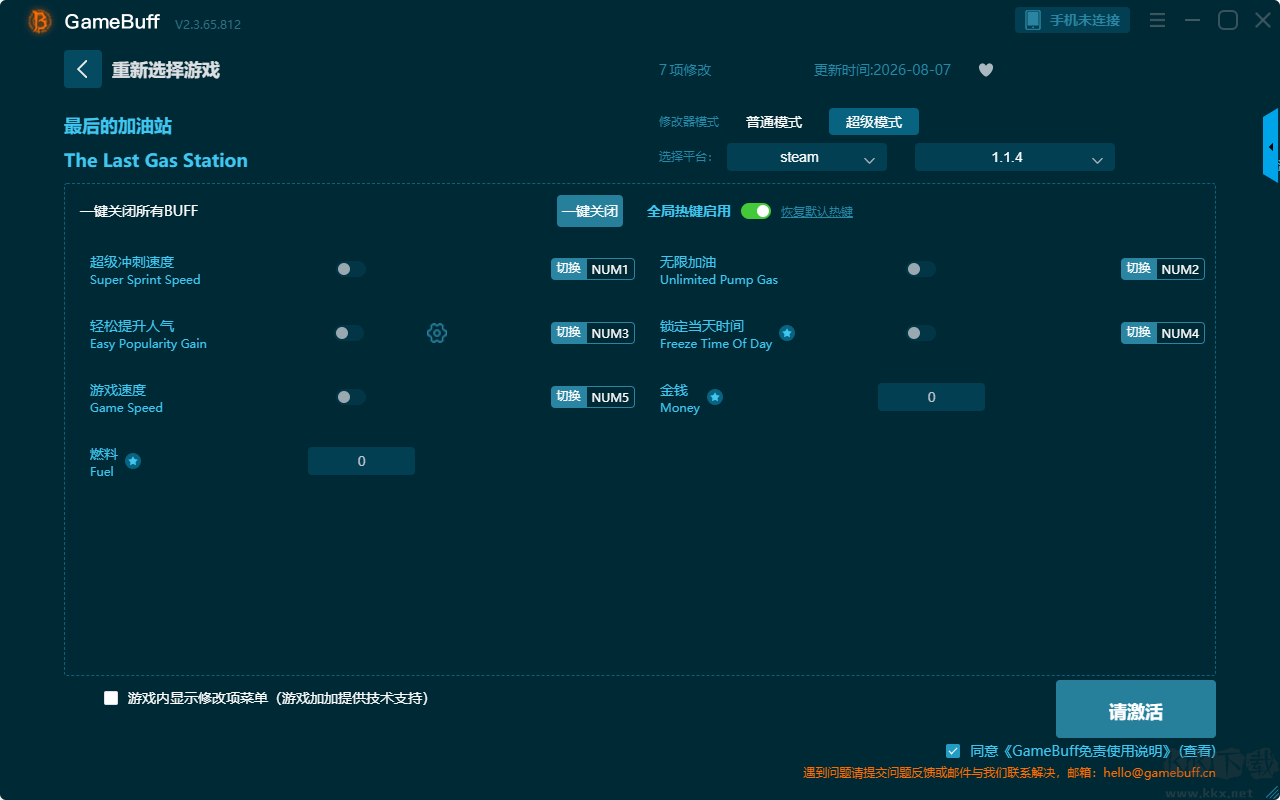Click the phone not connected button
The image size is (1280, 800).
(x=1073, y=20)
